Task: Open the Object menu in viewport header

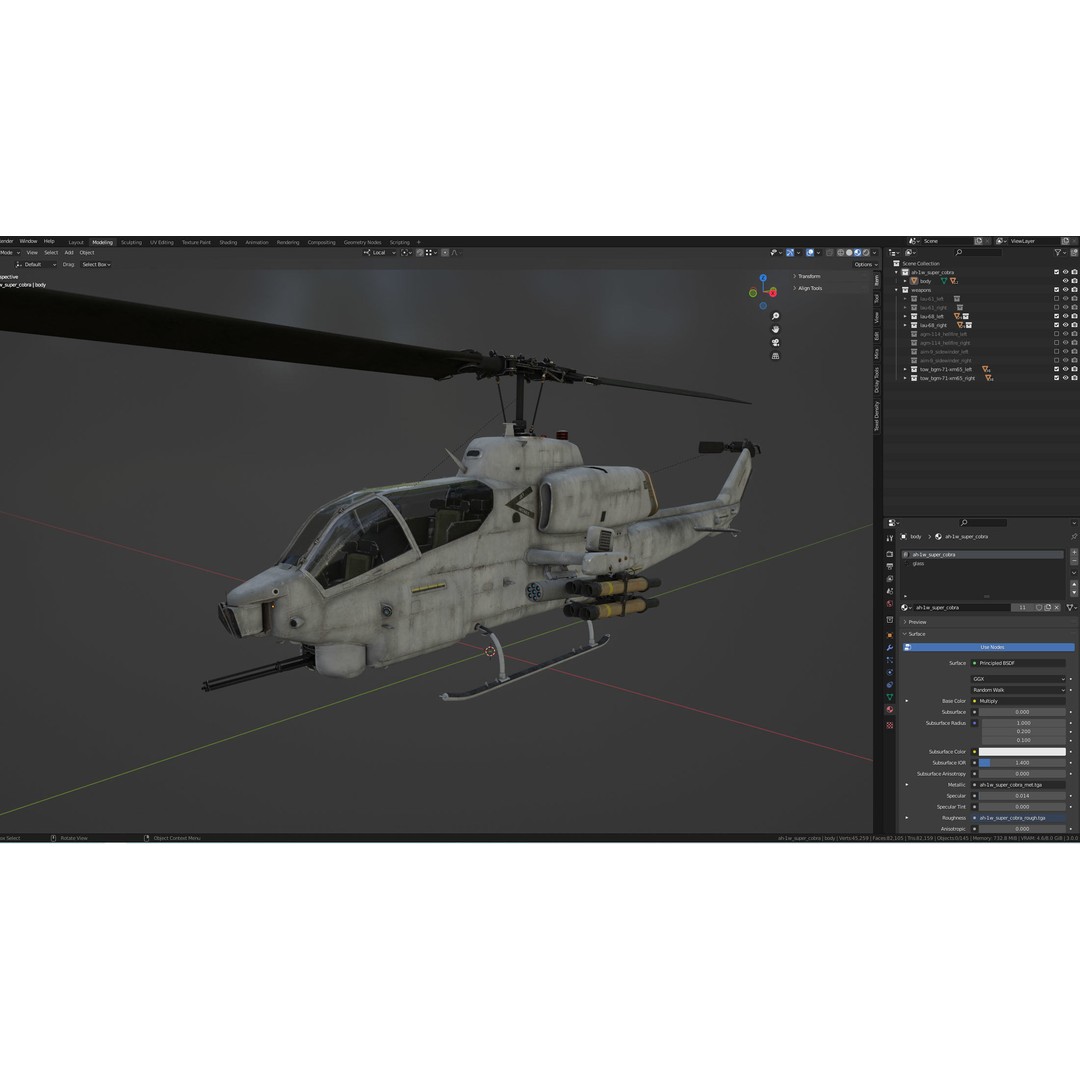Action: click(87, 253)
